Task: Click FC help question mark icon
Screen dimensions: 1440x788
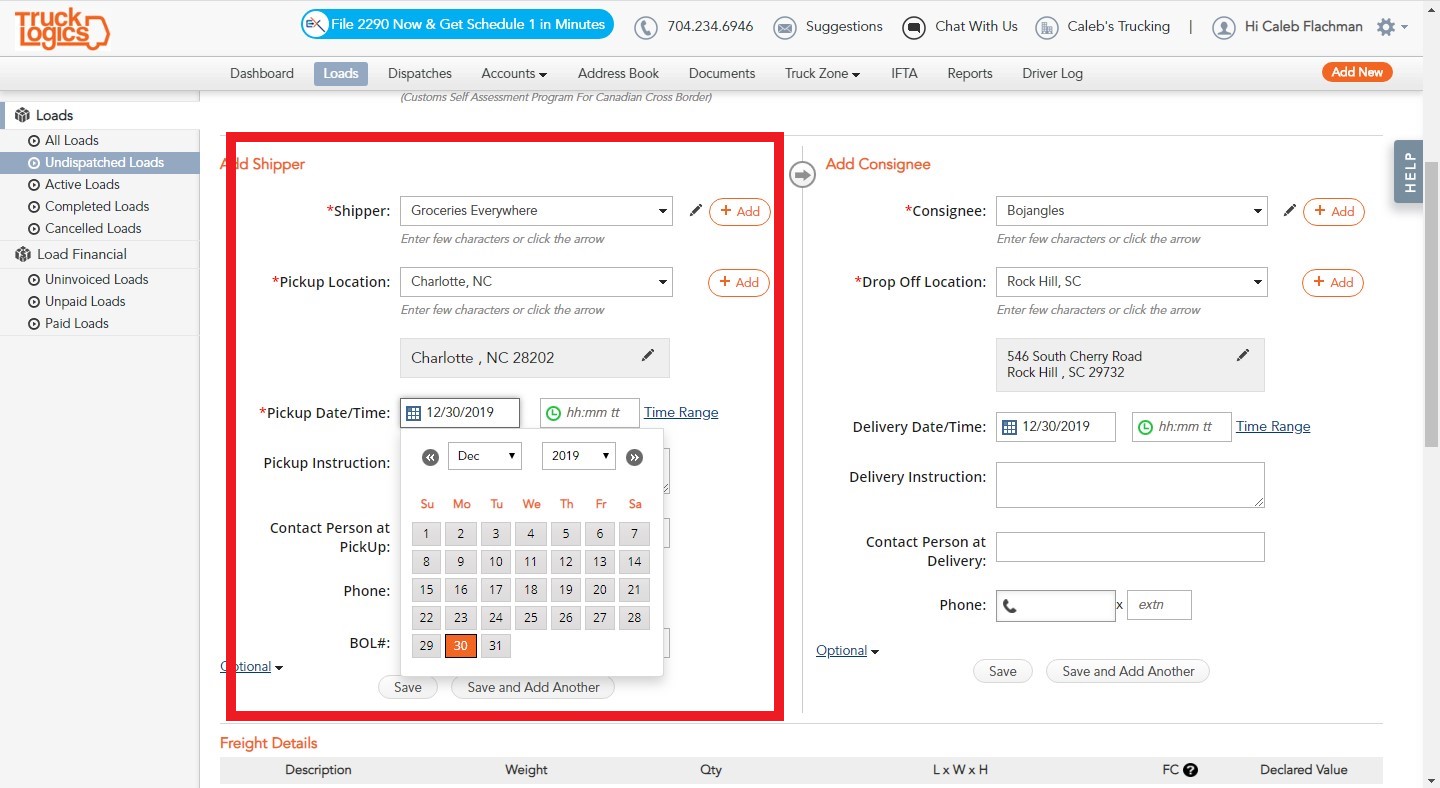Action: [x=1190, y=770]
